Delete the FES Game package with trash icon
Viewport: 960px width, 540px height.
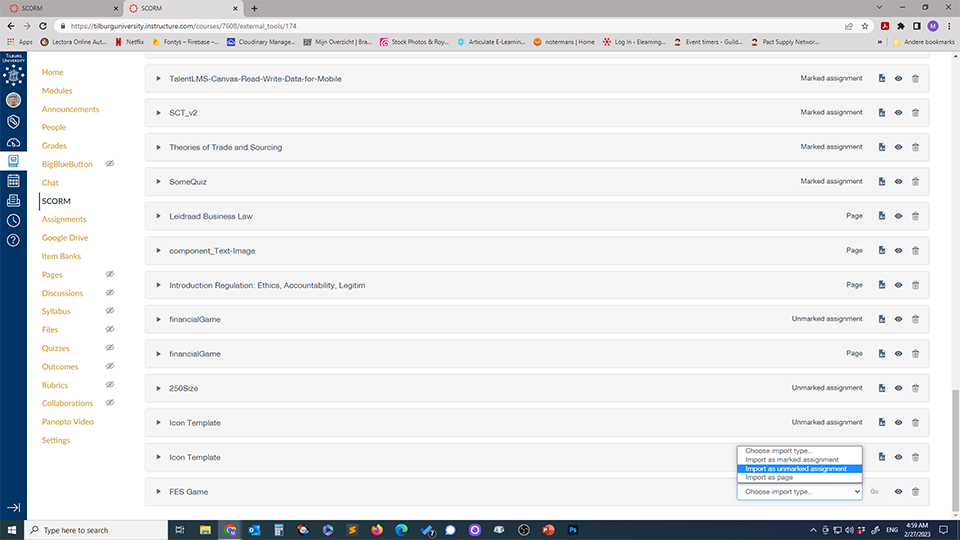915,492
